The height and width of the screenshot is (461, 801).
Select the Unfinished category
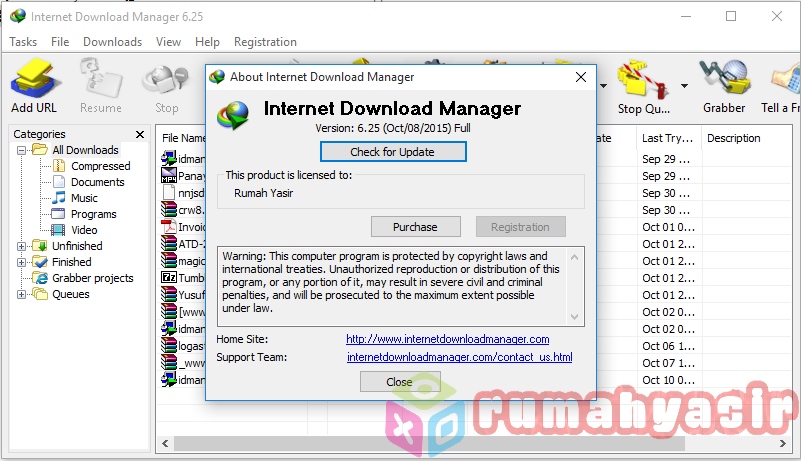[x=77, y=246]
